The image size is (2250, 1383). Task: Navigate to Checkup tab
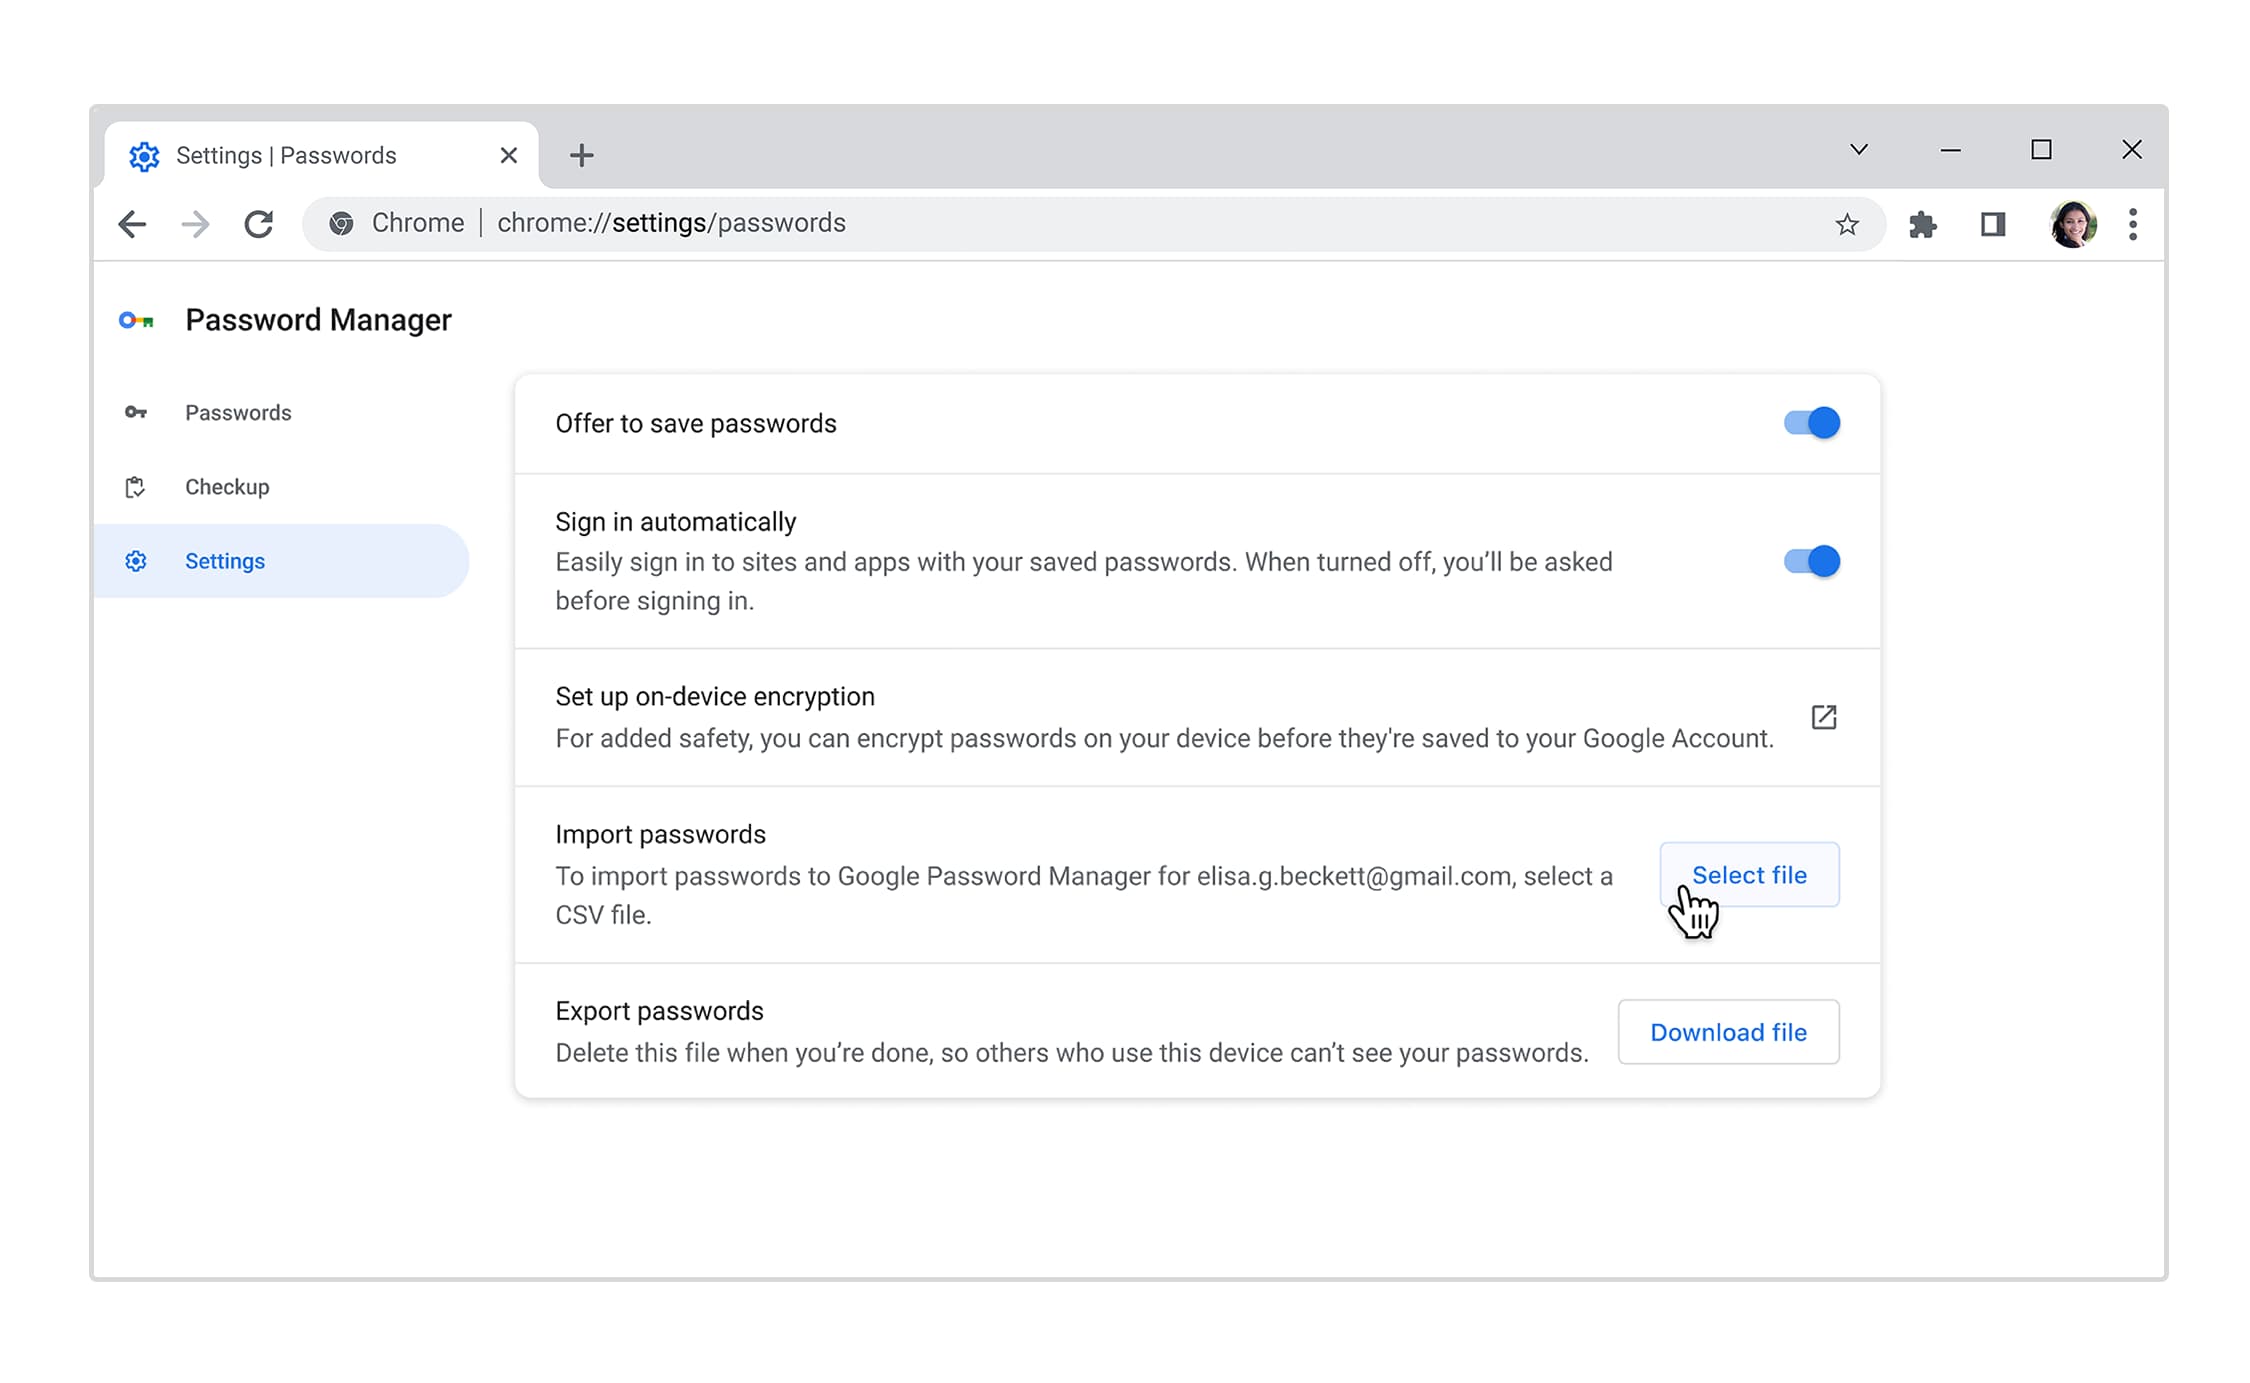[x=227, y=485]
